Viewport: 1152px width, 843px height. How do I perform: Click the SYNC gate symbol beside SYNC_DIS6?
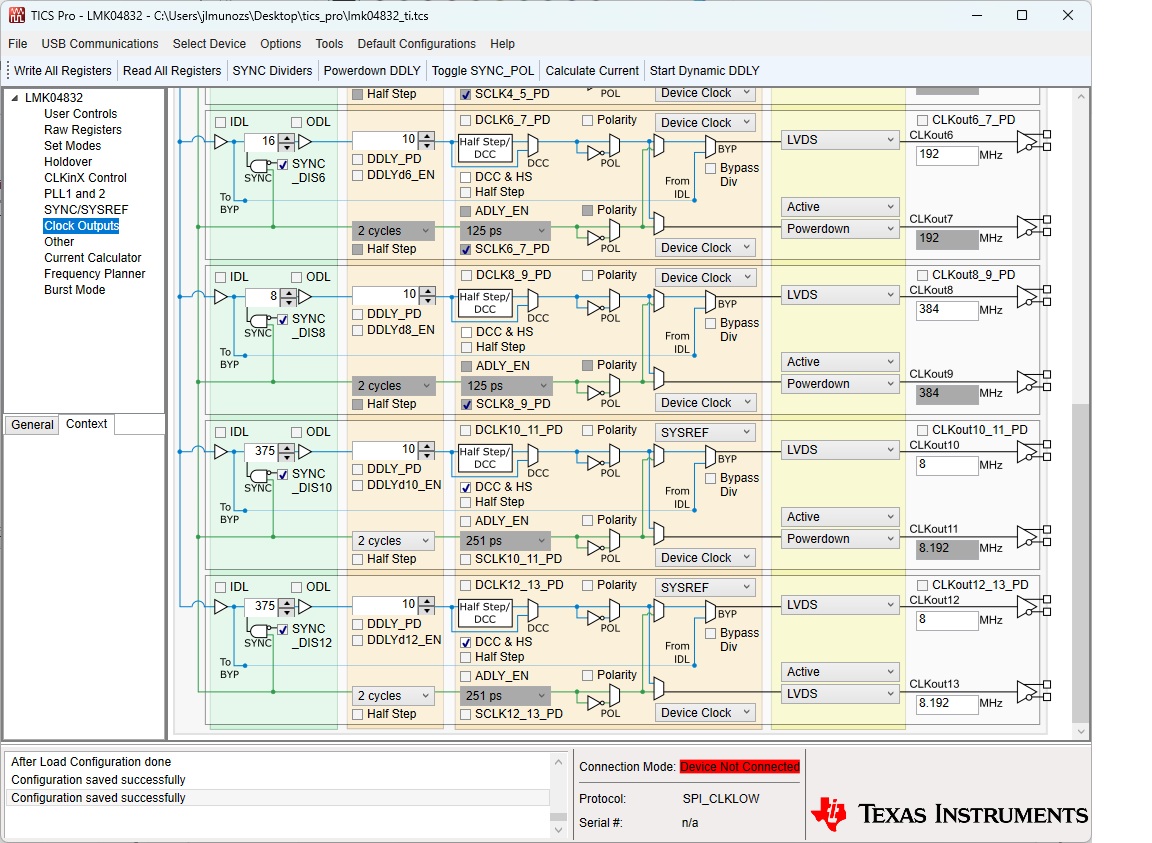tap(259, 165)
